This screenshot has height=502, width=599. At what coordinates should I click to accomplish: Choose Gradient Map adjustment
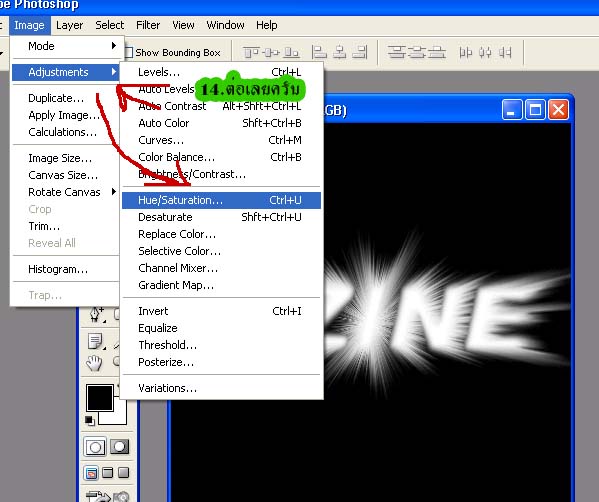click(221, 285)
